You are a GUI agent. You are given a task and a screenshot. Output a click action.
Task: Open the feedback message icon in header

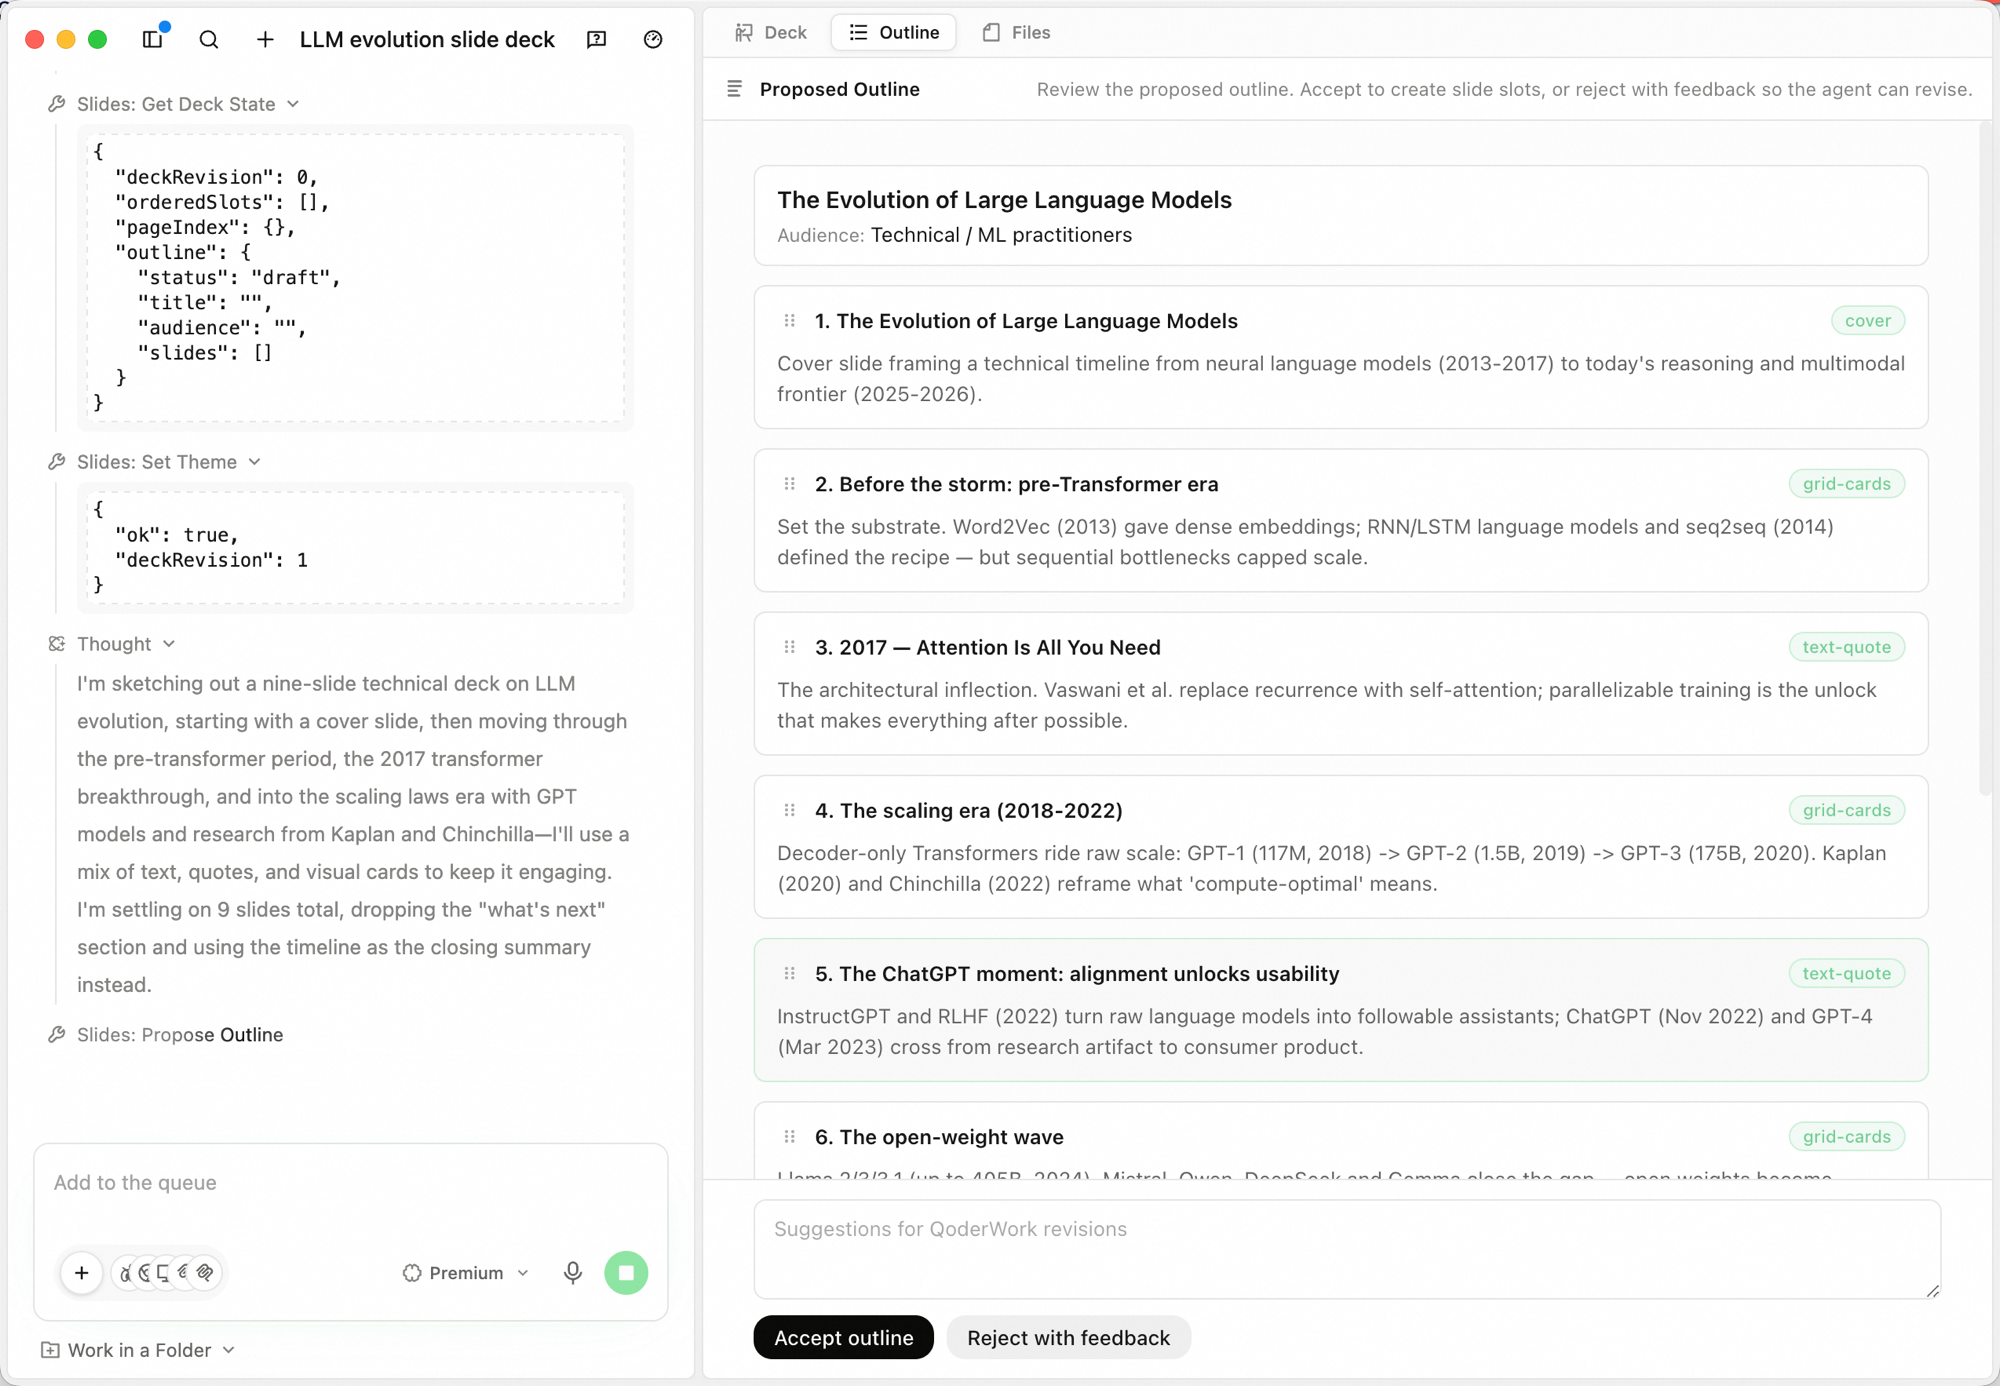click(x=597, y=39)
